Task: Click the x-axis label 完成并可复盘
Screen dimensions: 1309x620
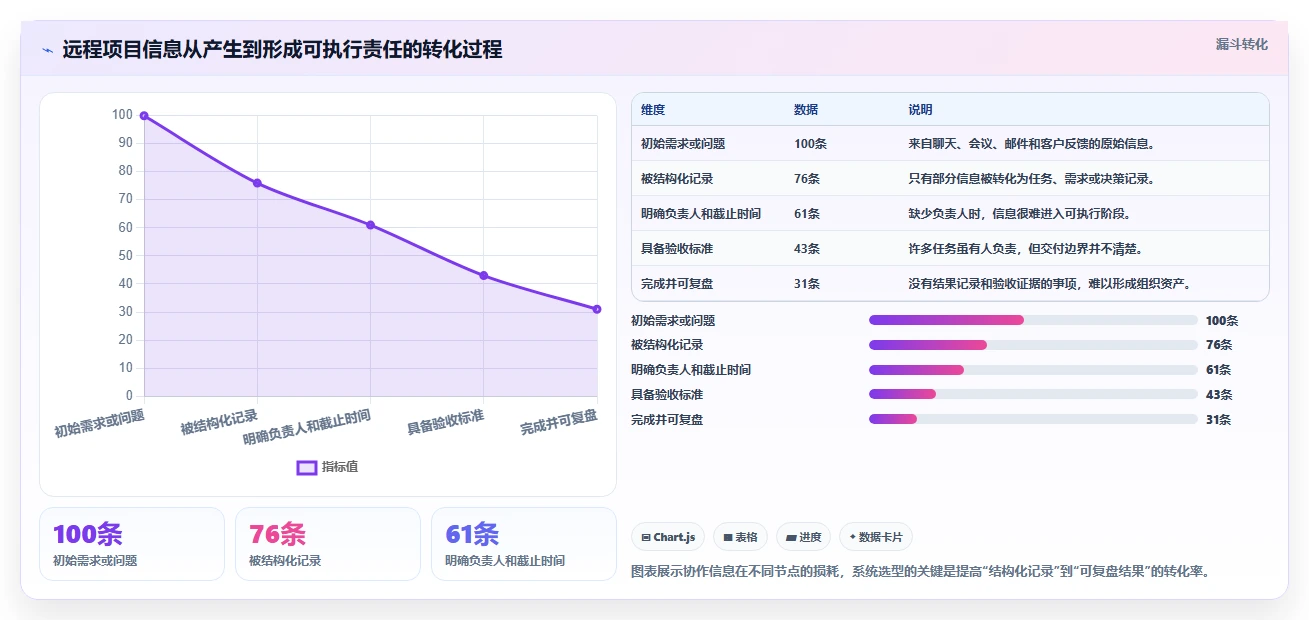Action: 559,422
